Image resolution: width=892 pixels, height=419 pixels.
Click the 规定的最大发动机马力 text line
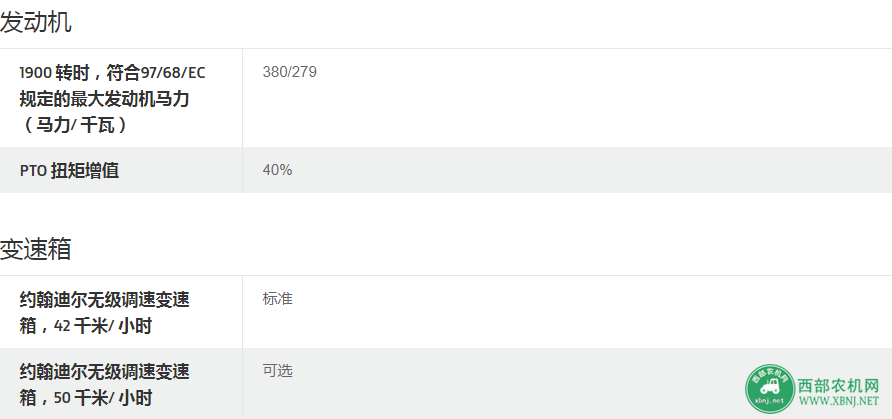[104, 99]
